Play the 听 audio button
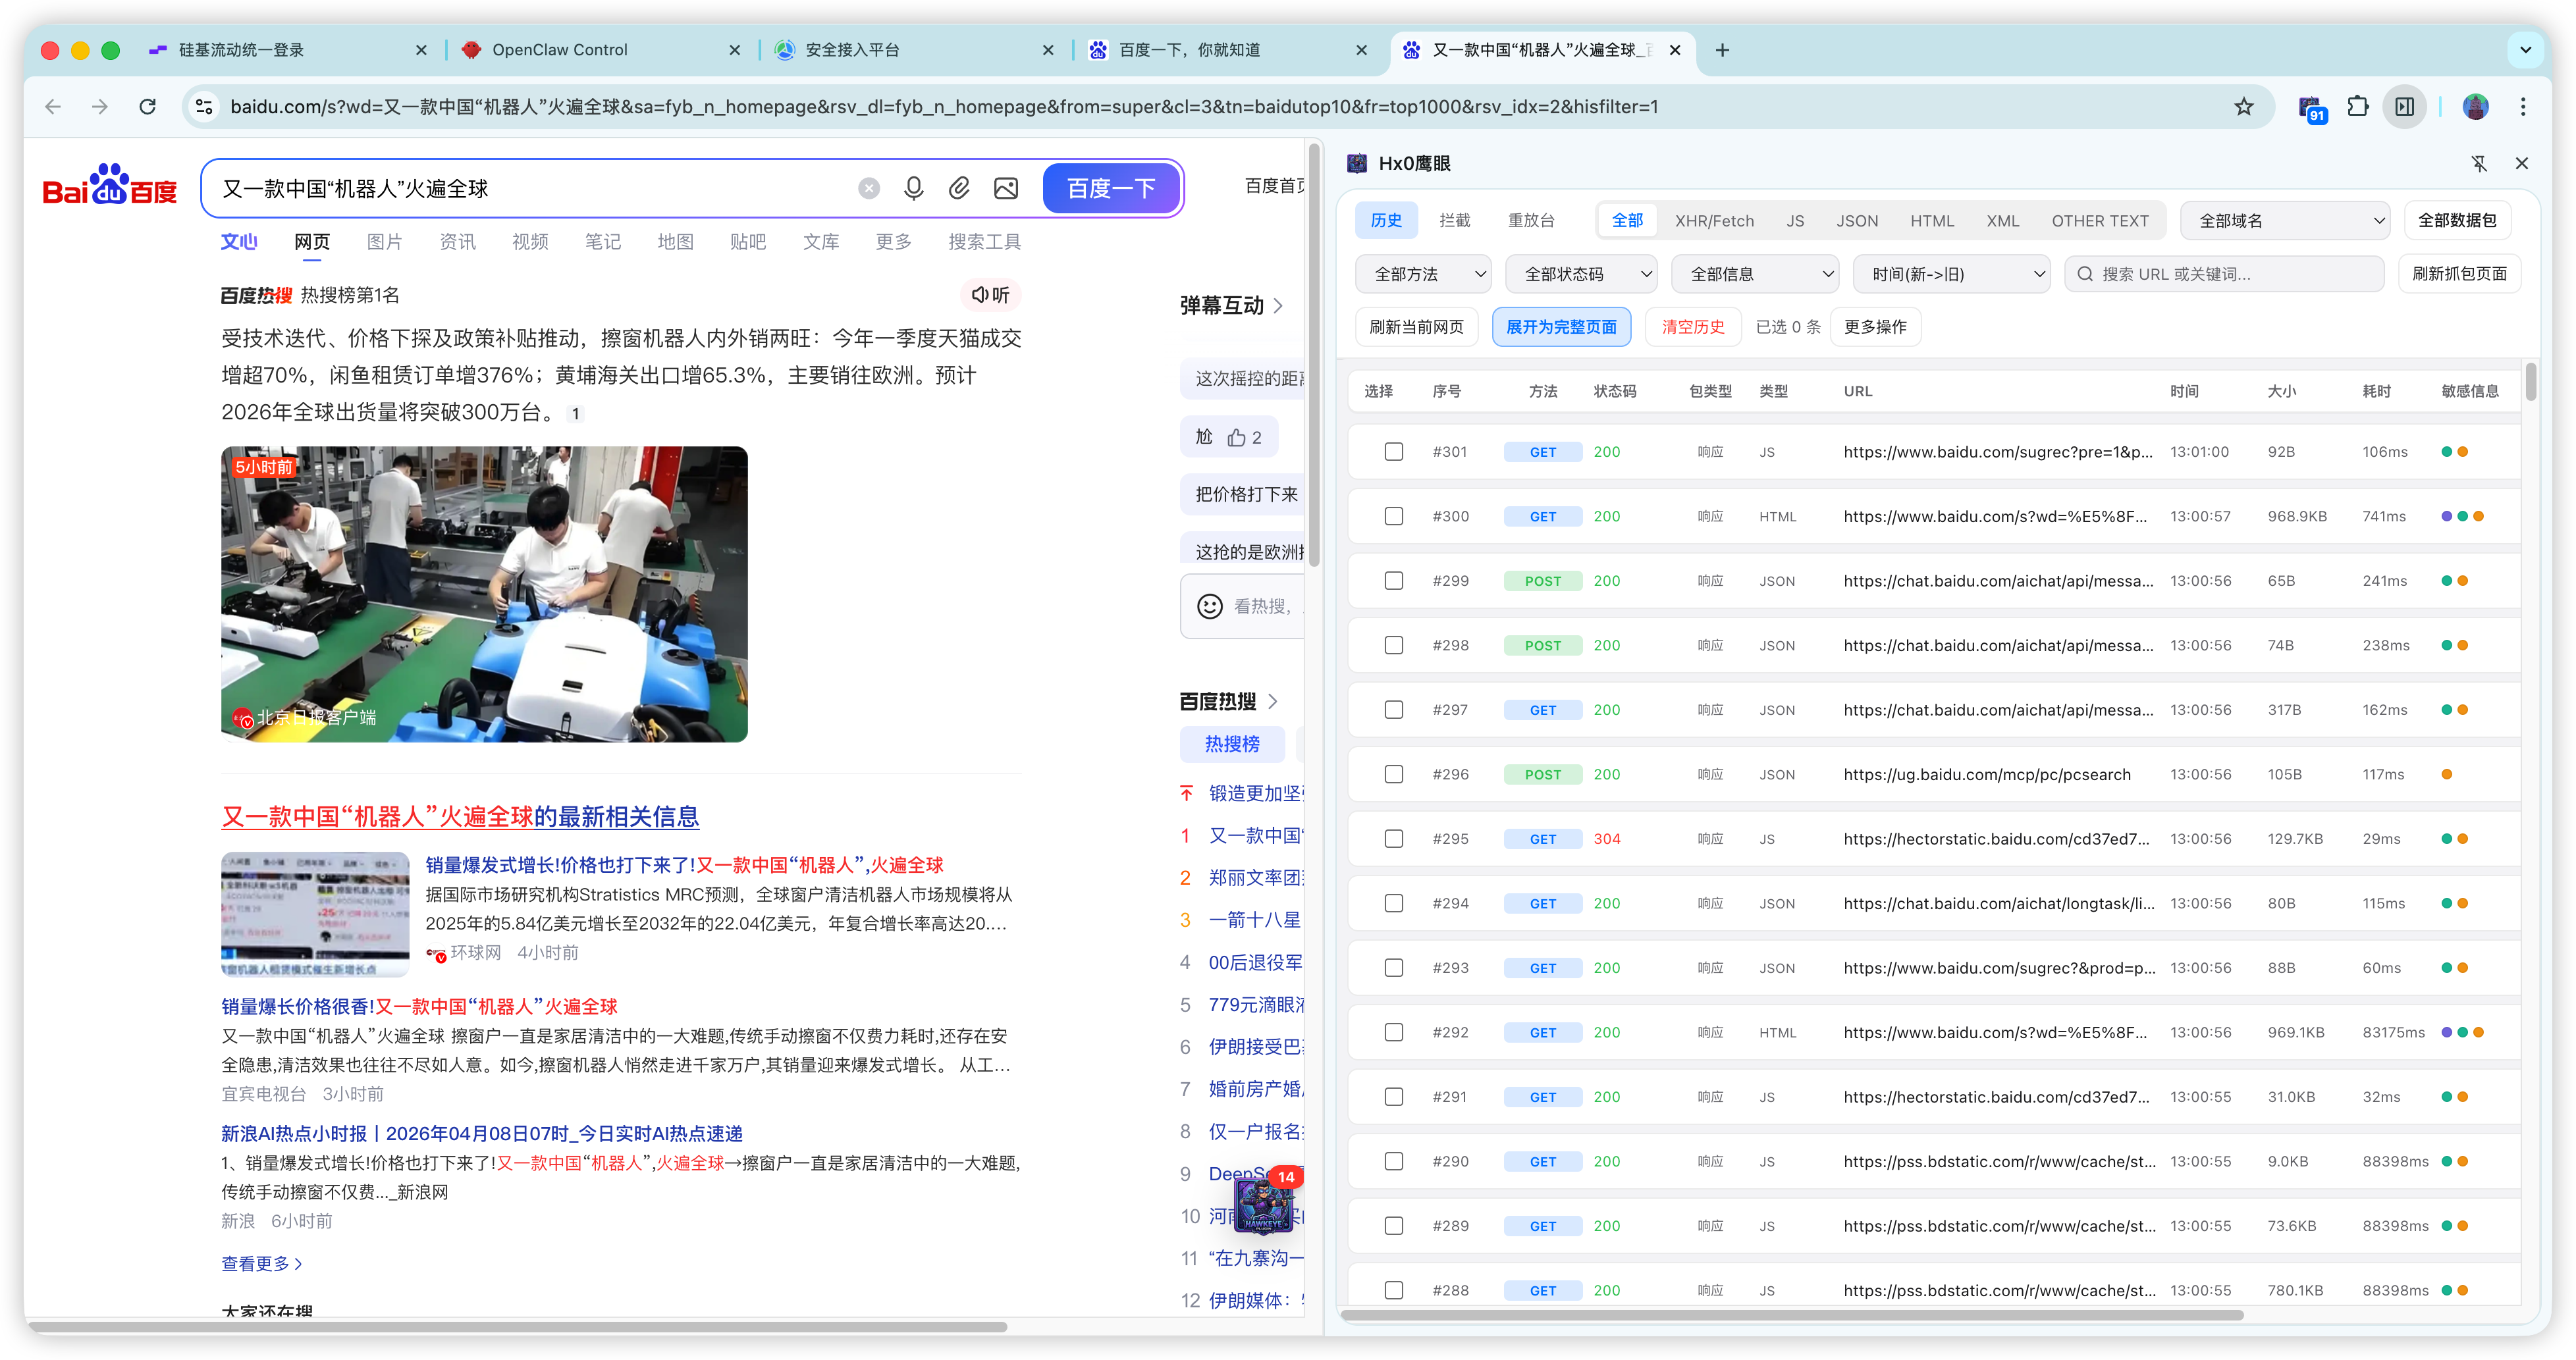The image size is (2576, 1360). [990, 295]
